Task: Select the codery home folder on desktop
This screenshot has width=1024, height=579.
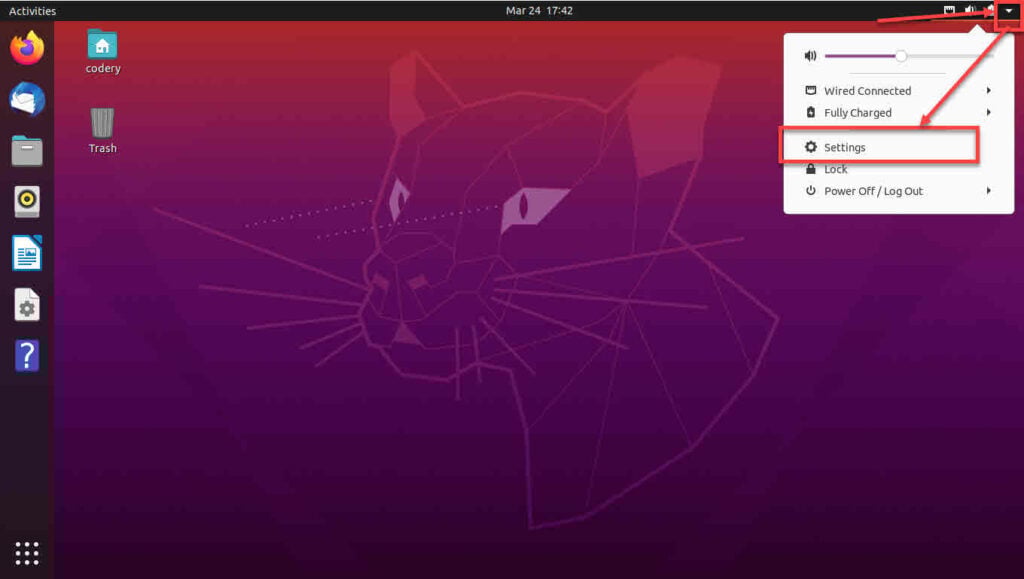Action: click(103, 52)
